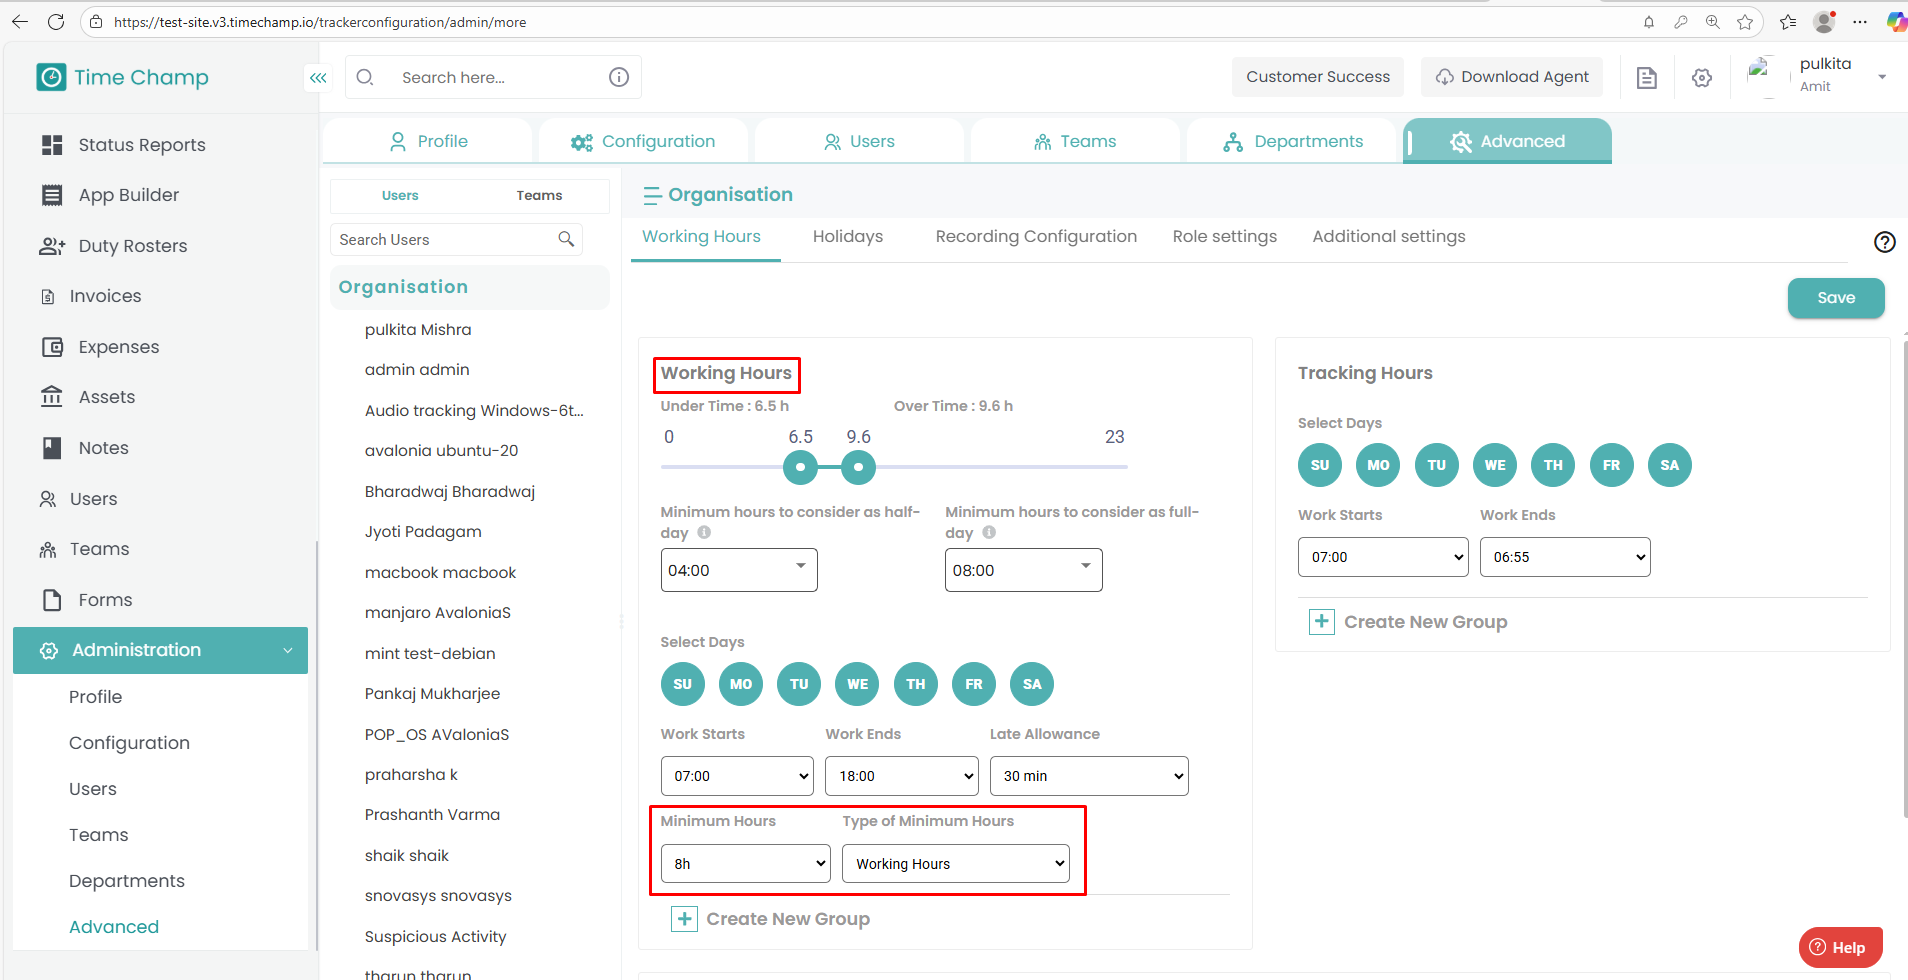The width and height of the screenshot is (1908, 980).
Task: Click info icon beside half-day label
Action: (704, 533)
